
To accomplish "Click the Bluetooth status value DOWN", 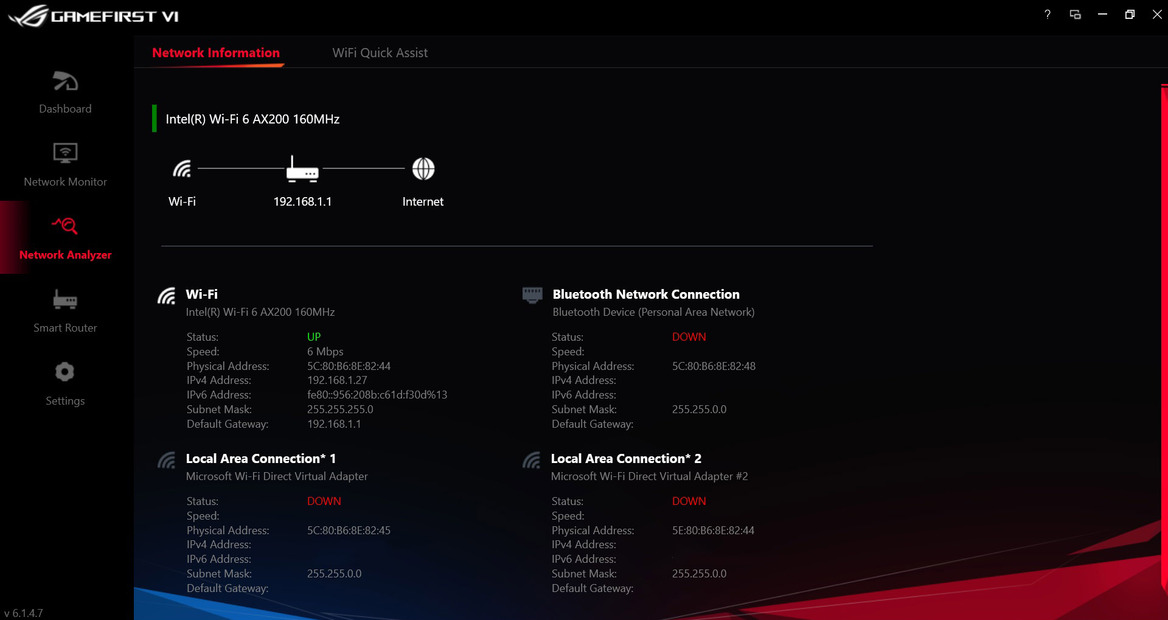I will pos(689,337).
